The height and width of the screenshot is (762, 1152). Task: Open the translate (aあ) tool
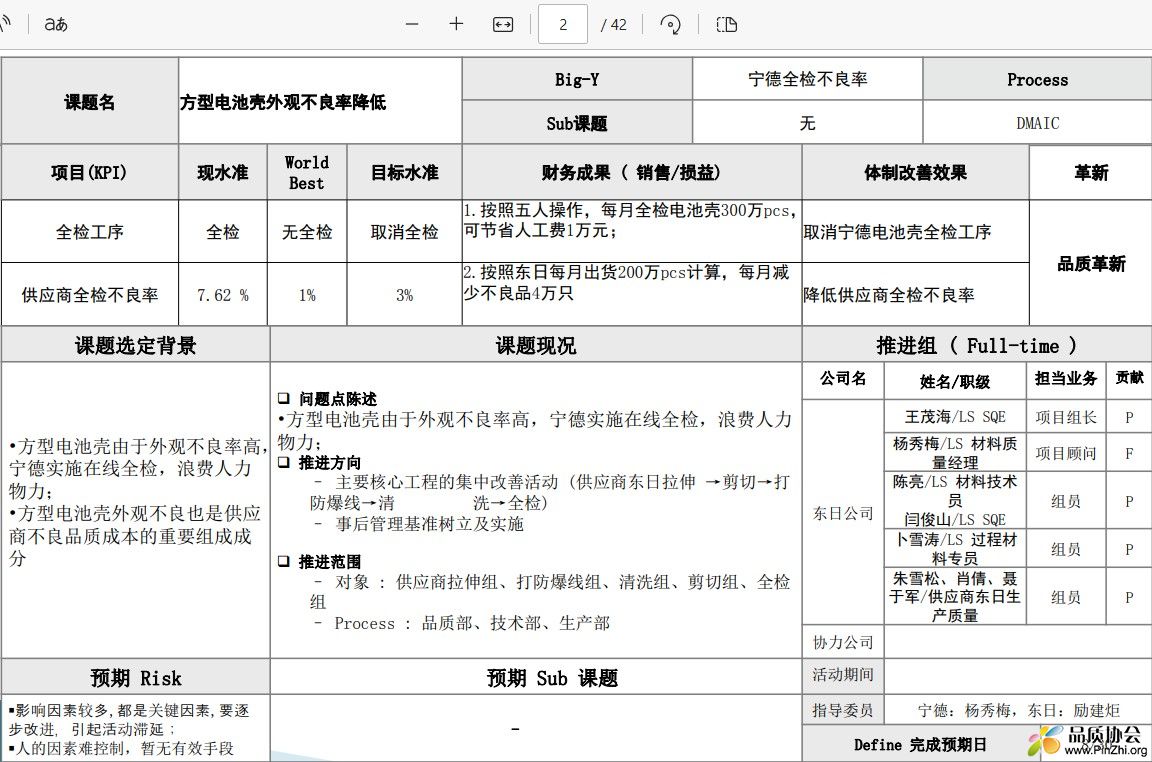click(56, 24)
